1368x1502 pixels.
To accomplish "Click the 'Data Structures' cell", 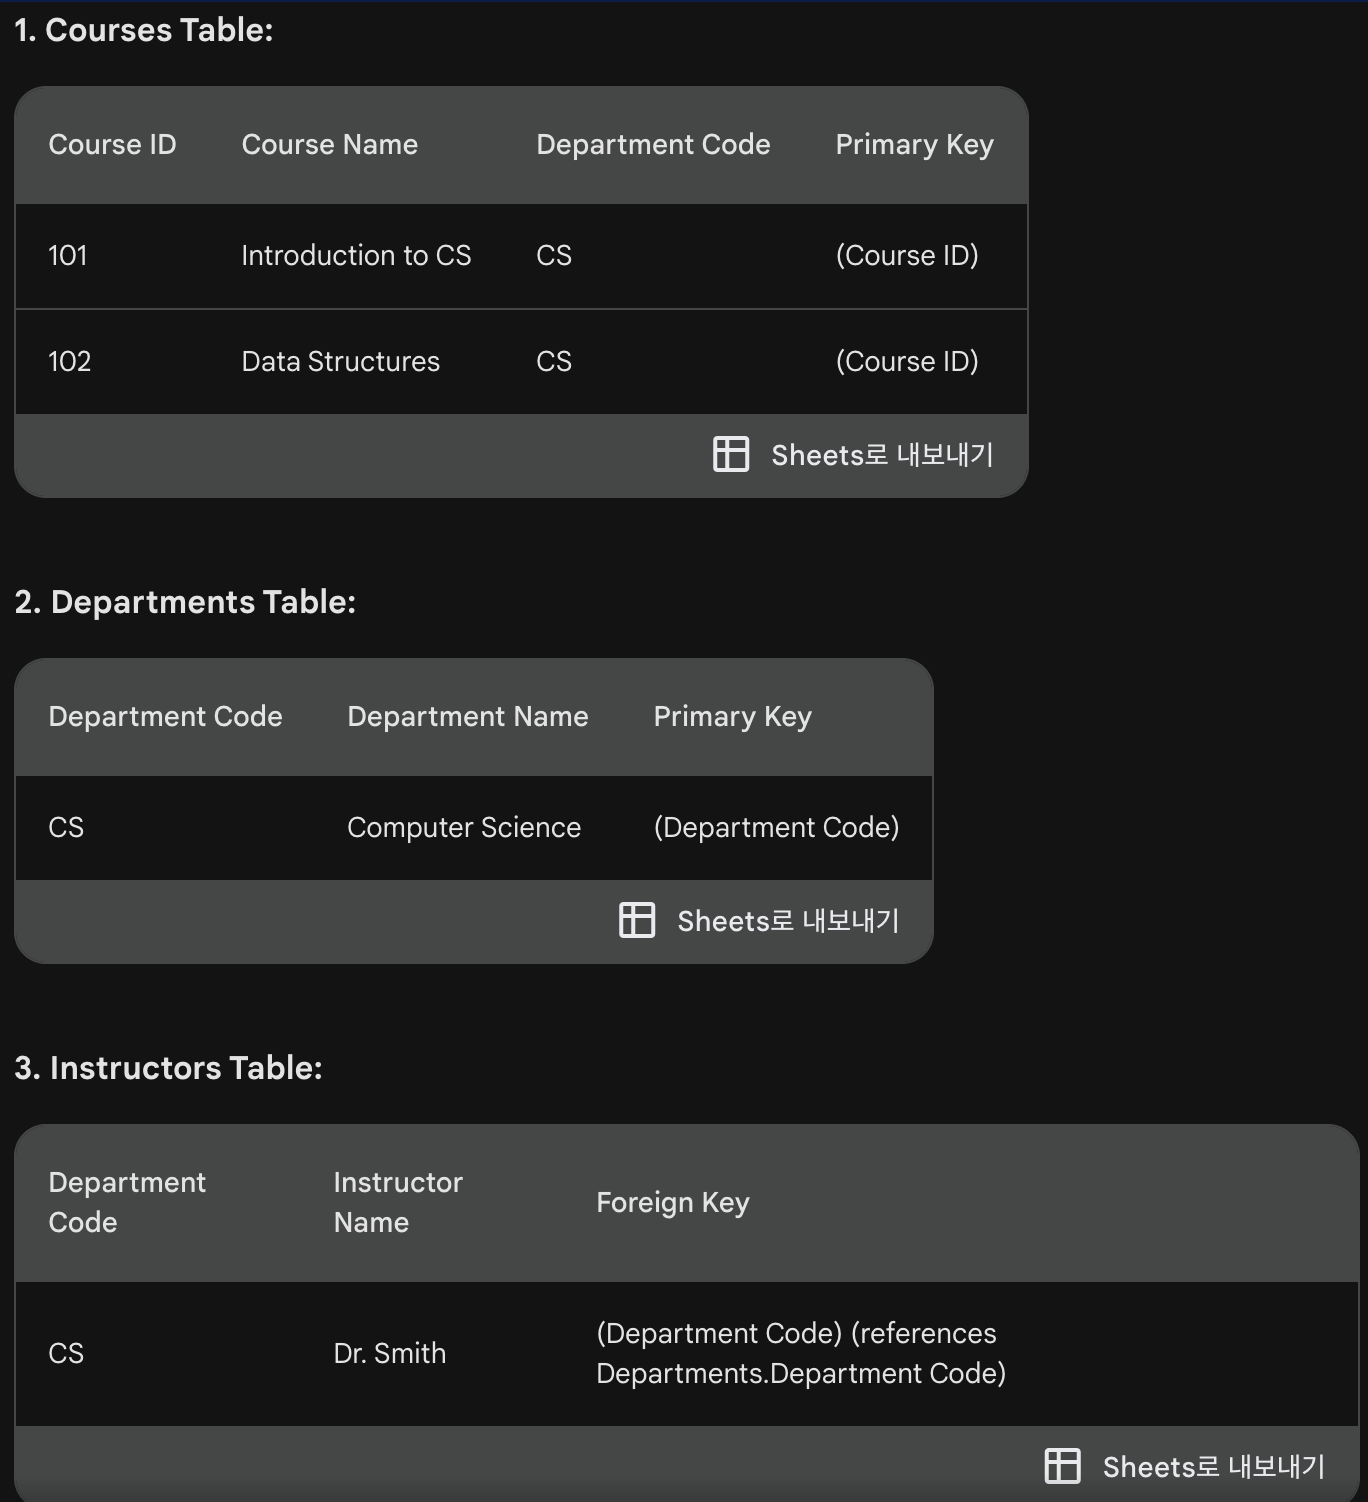I will click(x=341, y=362).
